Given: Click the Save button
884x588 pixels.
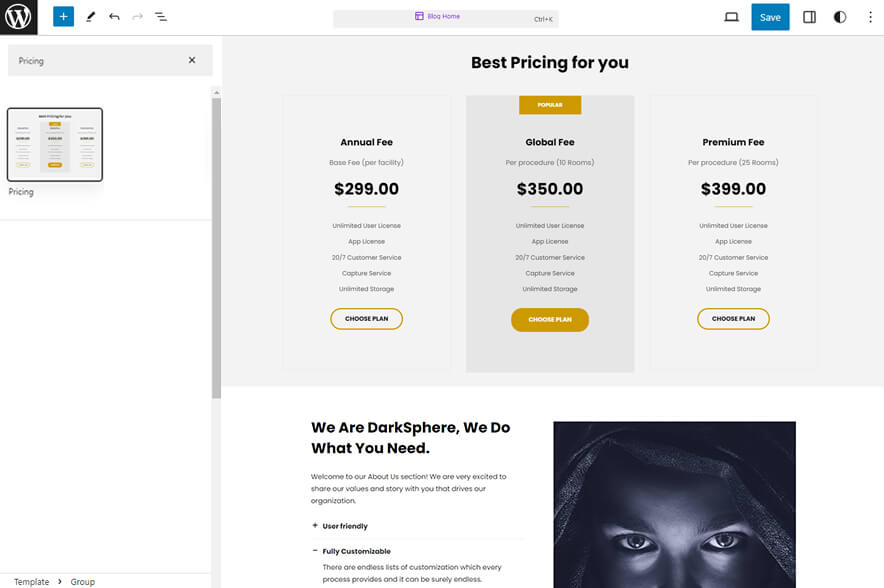Looking at the screenshot, I should 770,16.
